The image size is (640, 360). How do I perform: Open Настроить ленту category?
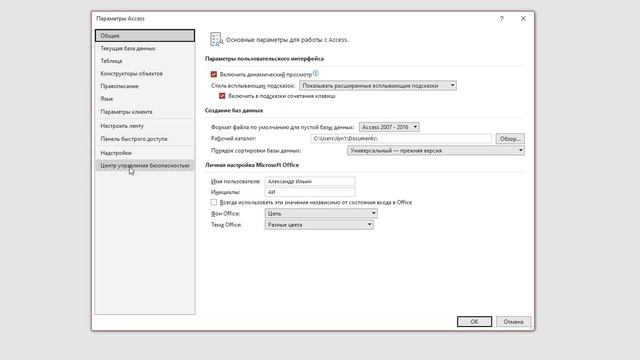(x=145, y=126)
